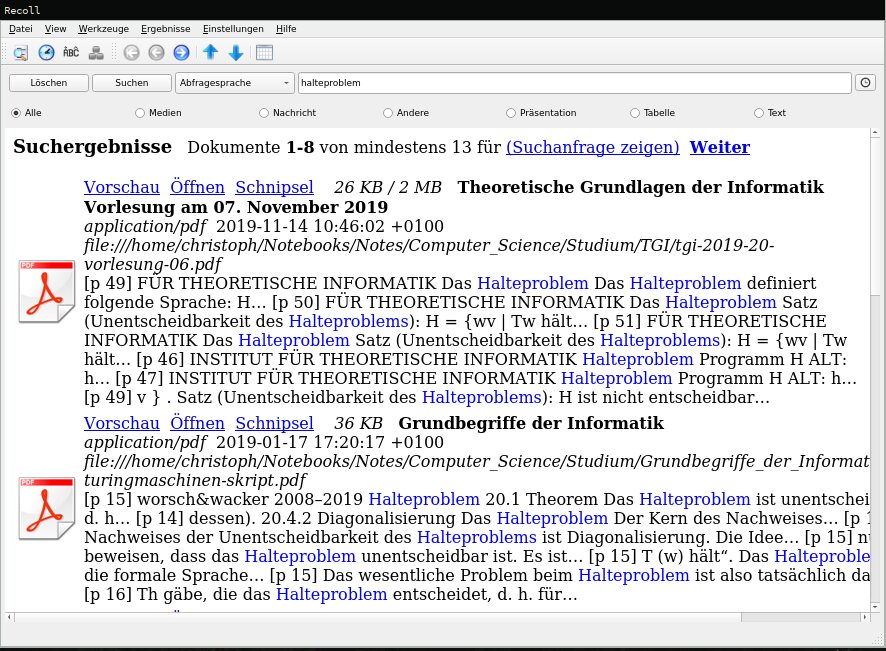
Task: Click Weiter to load more results
Action: [719, 147]
